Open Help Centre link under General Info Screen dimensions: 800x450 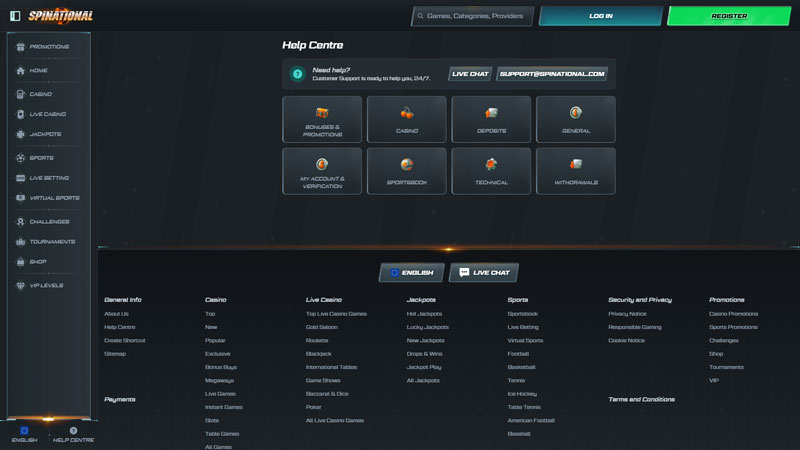point(120,327)
